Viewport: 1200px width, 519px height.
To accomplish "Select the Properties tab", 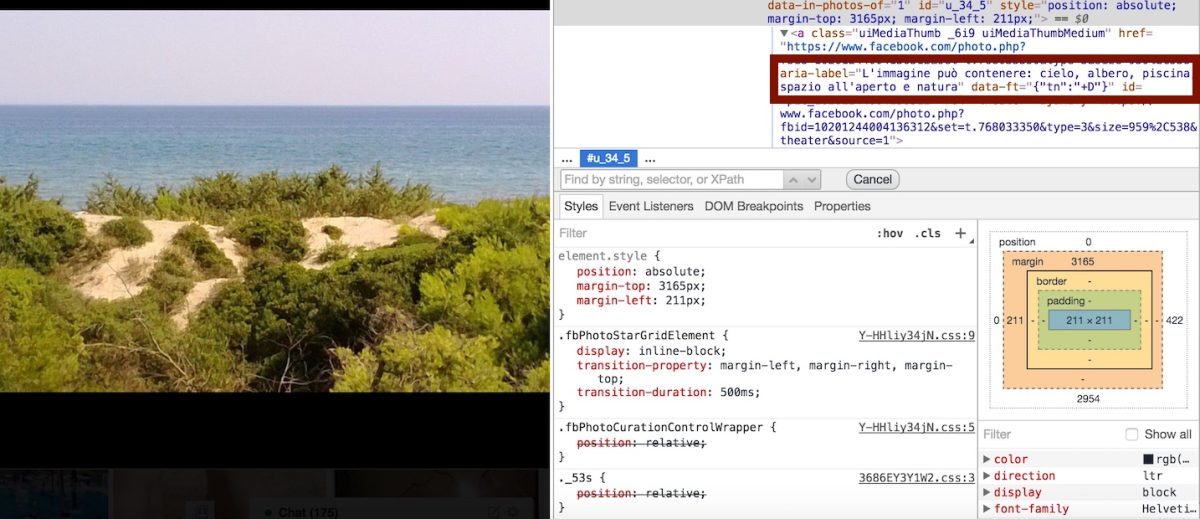I will click(842, 206).
